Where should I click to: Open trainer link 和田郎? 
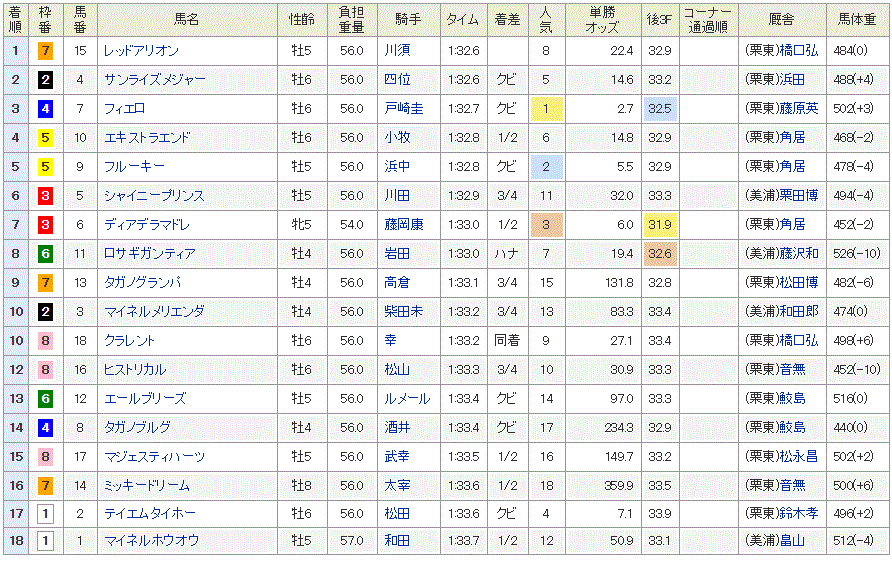click(798, 312)
